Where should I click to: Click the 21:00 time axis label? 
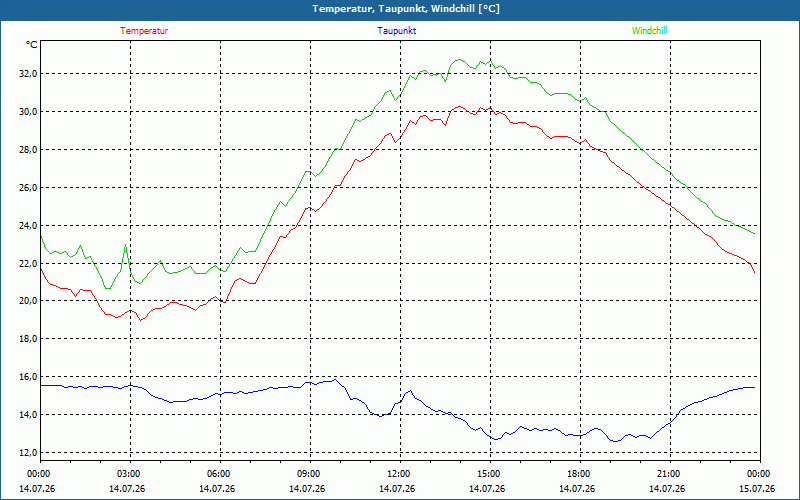(670, 474)
